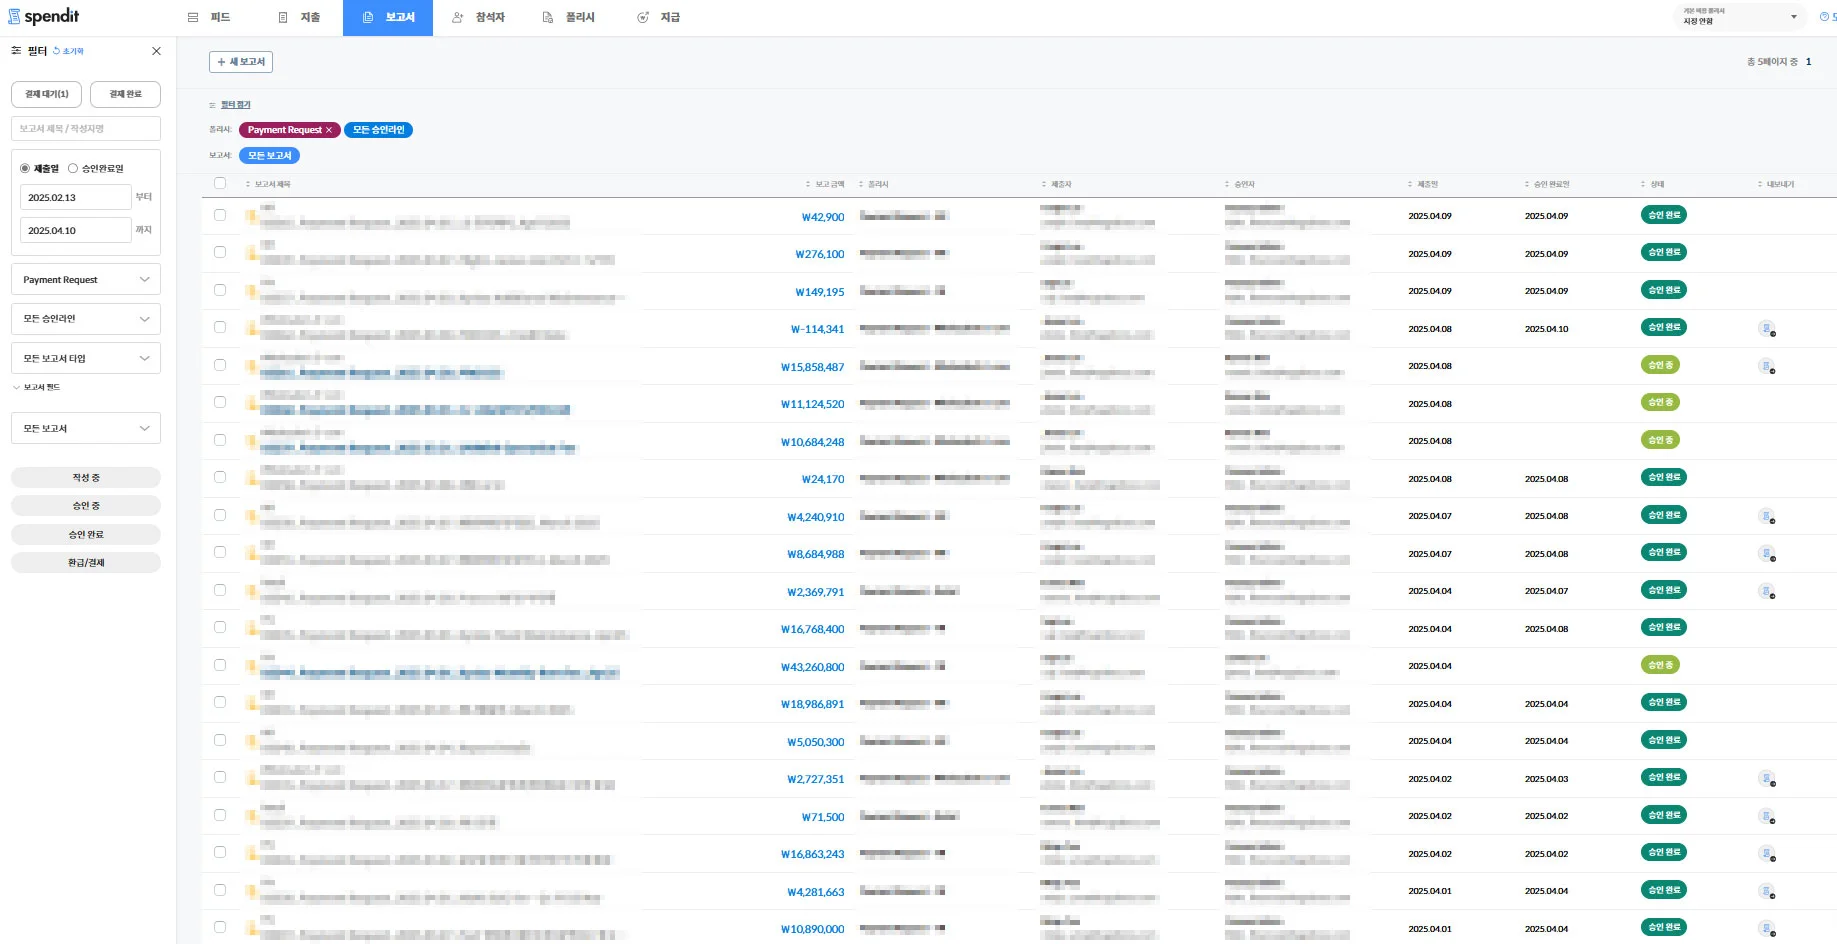
Task: Click the report title/author search field
Action: coord(86,129)
